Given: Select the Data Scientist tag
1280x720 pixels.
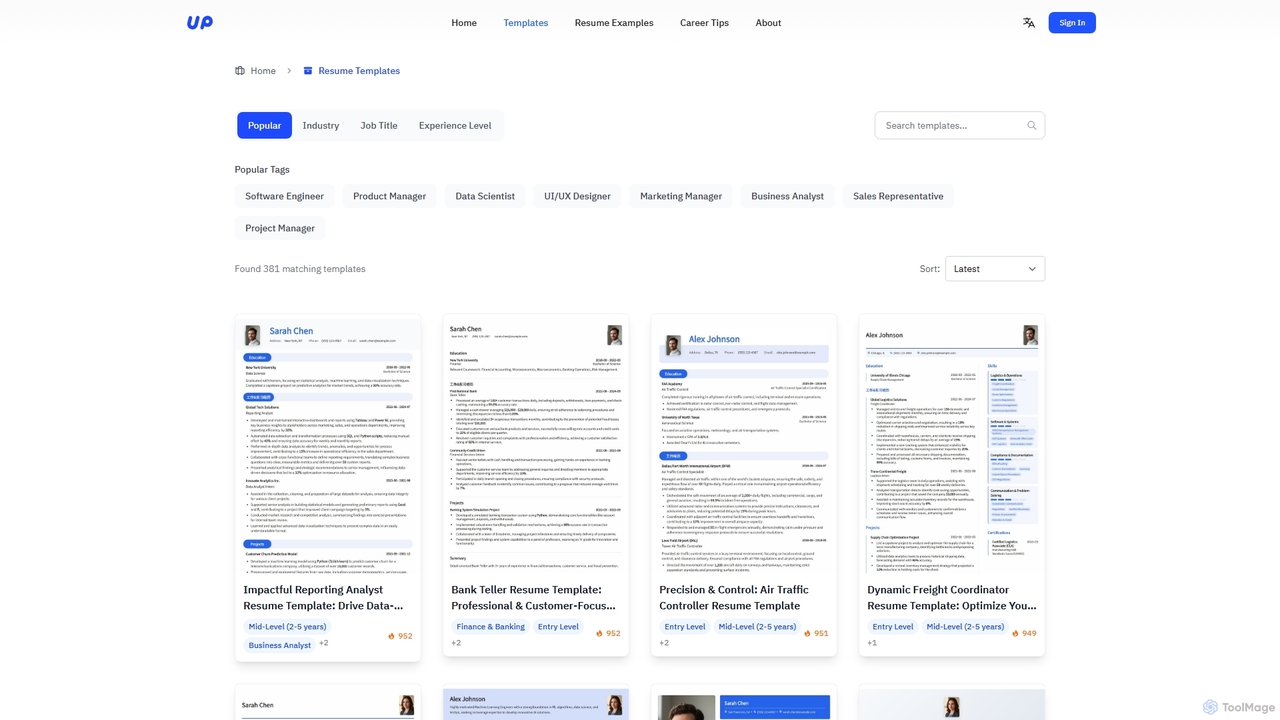Looking at the screenshot, I should point(485,196).
